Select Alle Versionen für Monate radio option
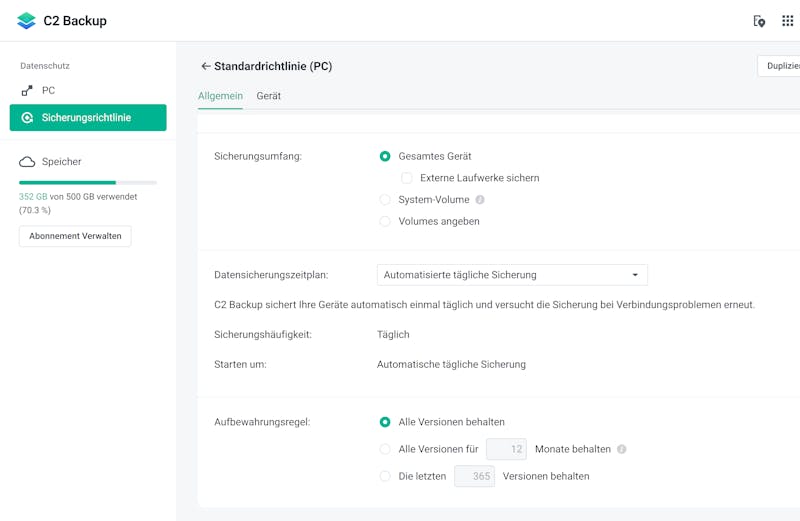This screenshot has height=521, width=800. 385,449
